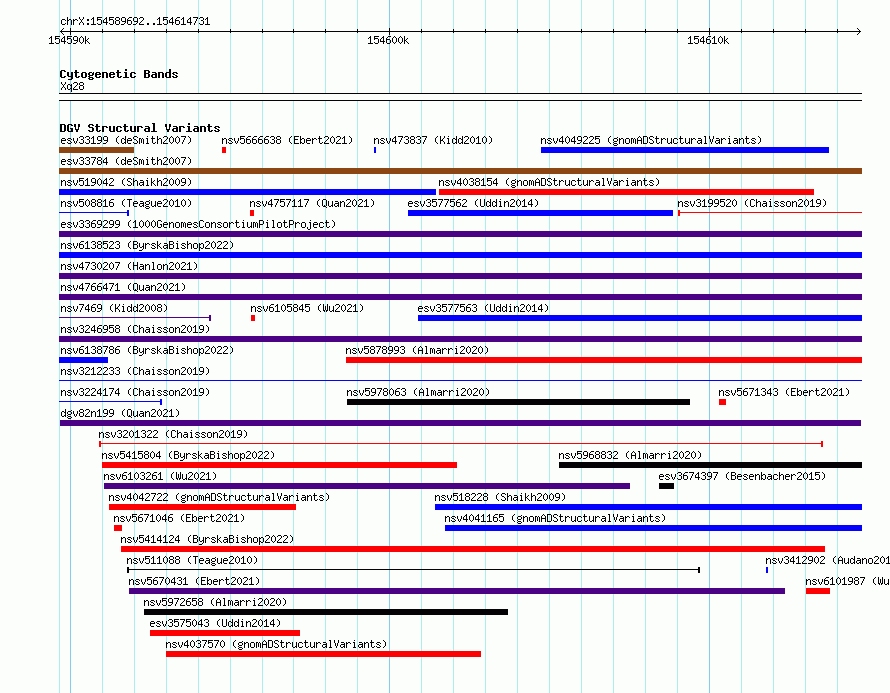890x693 pixels.
Task: Click nsv4042722 (gnomADStructuralVariants) label
Action: 219,497
